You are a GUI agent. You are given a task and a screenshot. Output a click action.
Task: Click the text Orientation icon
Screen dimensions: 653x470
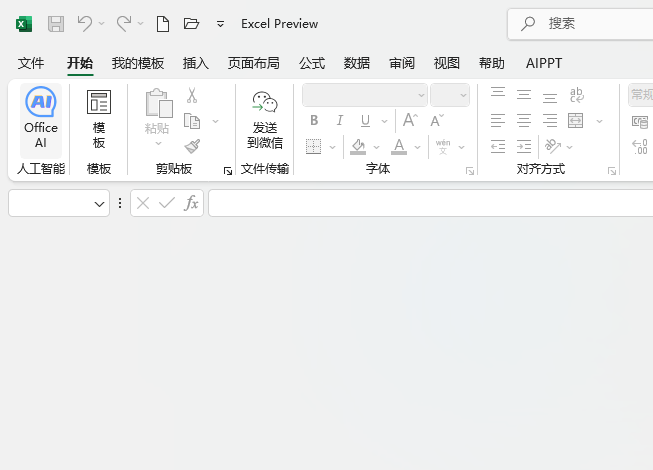tap(553, 147)
